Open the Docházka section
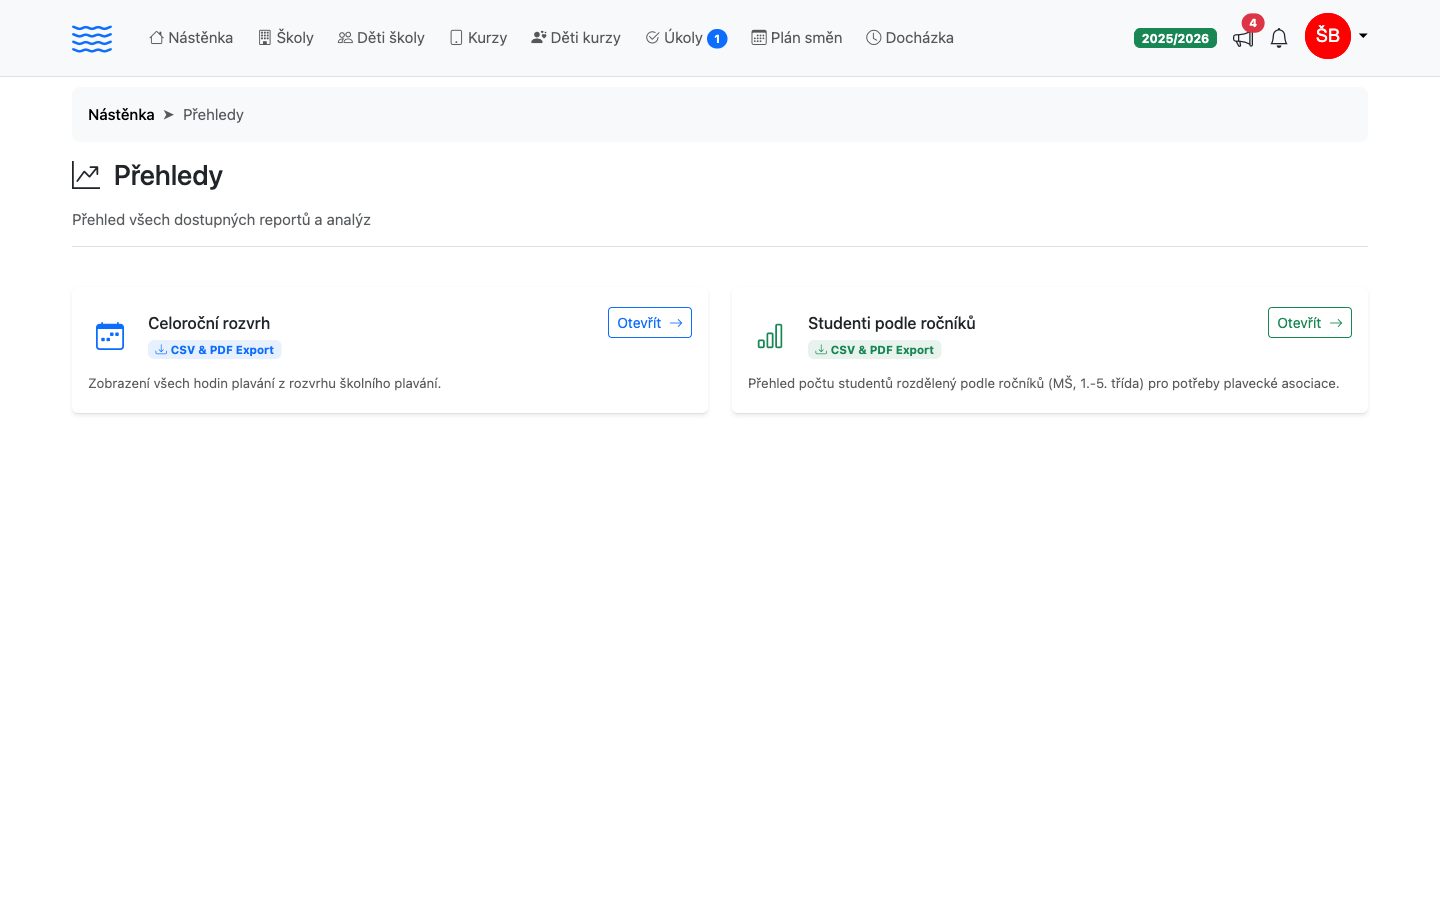 click(x=910, y=38)
